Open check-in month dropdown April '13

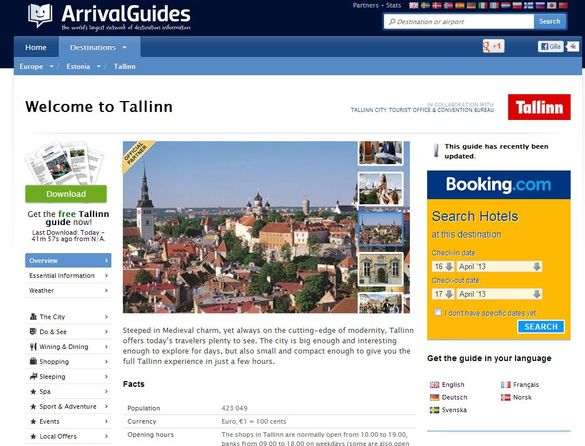(x=499, y=266)
